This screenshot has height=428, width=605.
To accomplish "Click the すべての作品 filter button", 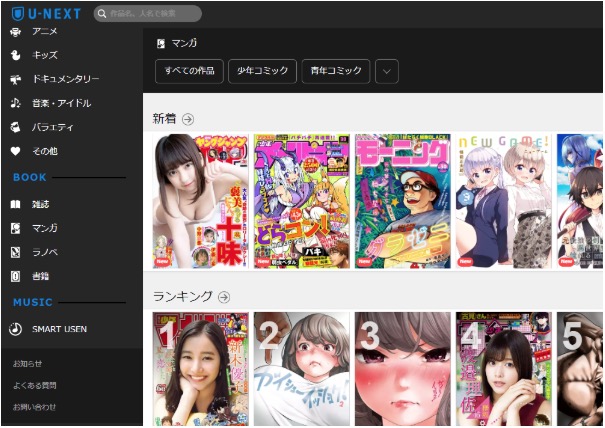I will tap(189, 71).
